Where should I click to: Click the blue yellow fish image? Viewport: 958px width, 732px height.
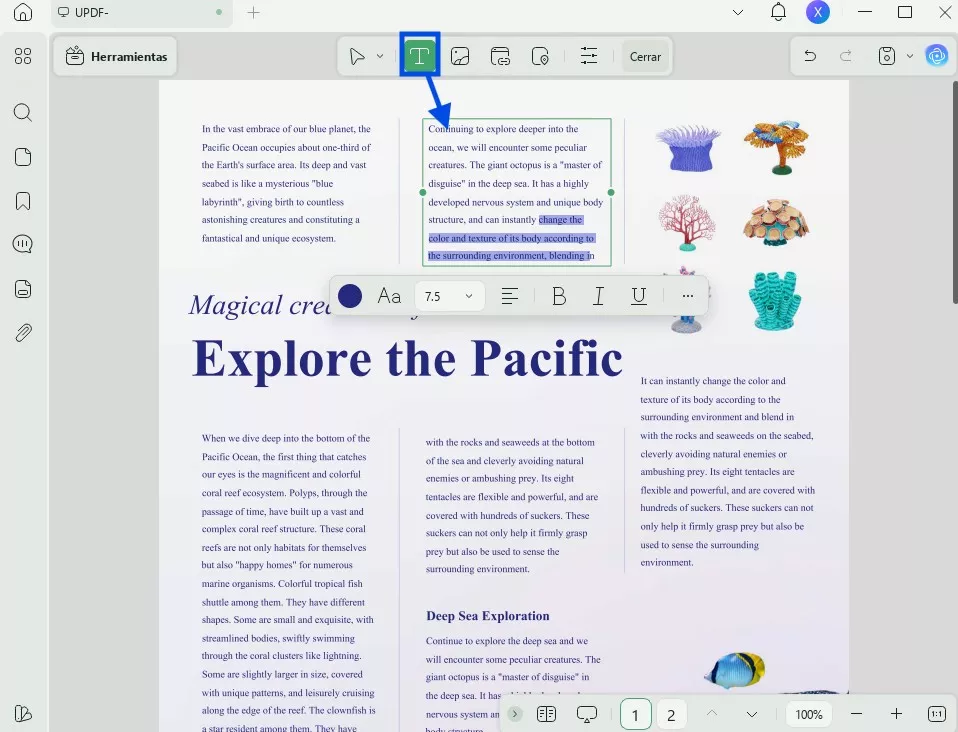(734, 670)
